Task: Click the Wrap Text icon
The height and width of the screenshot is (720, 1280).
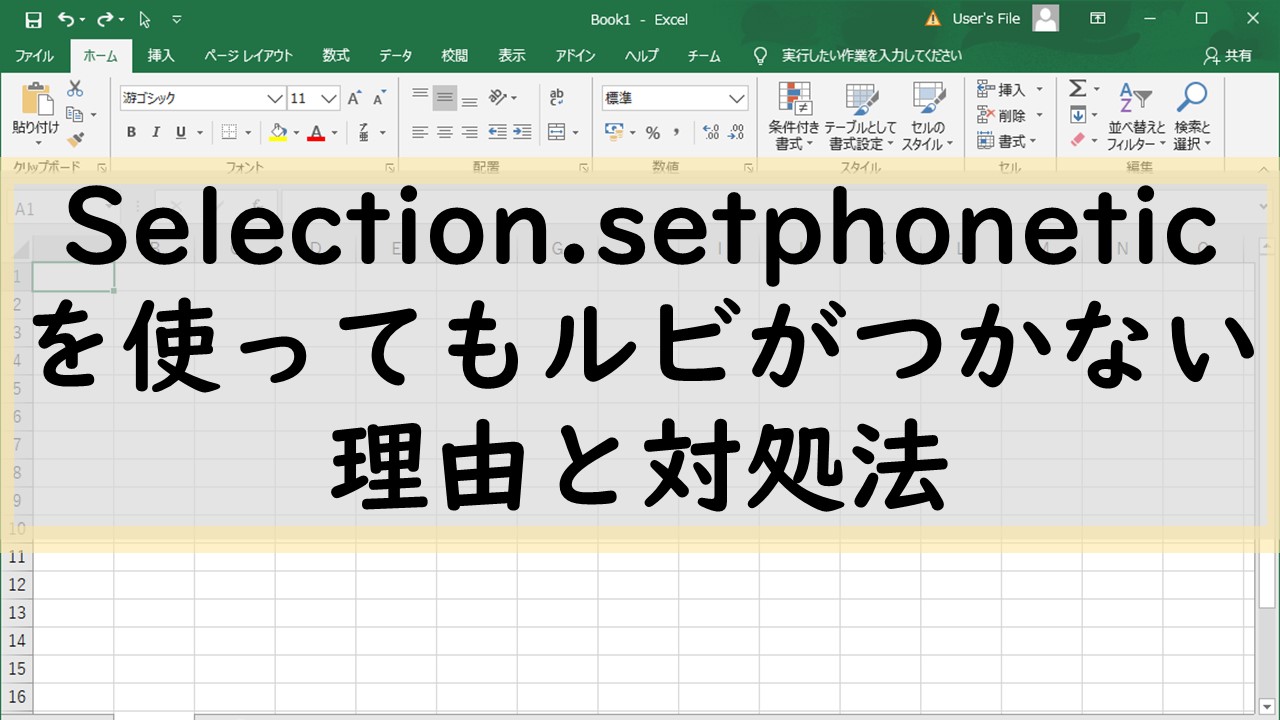Action: pyautogui.click(x=556, y=97)
